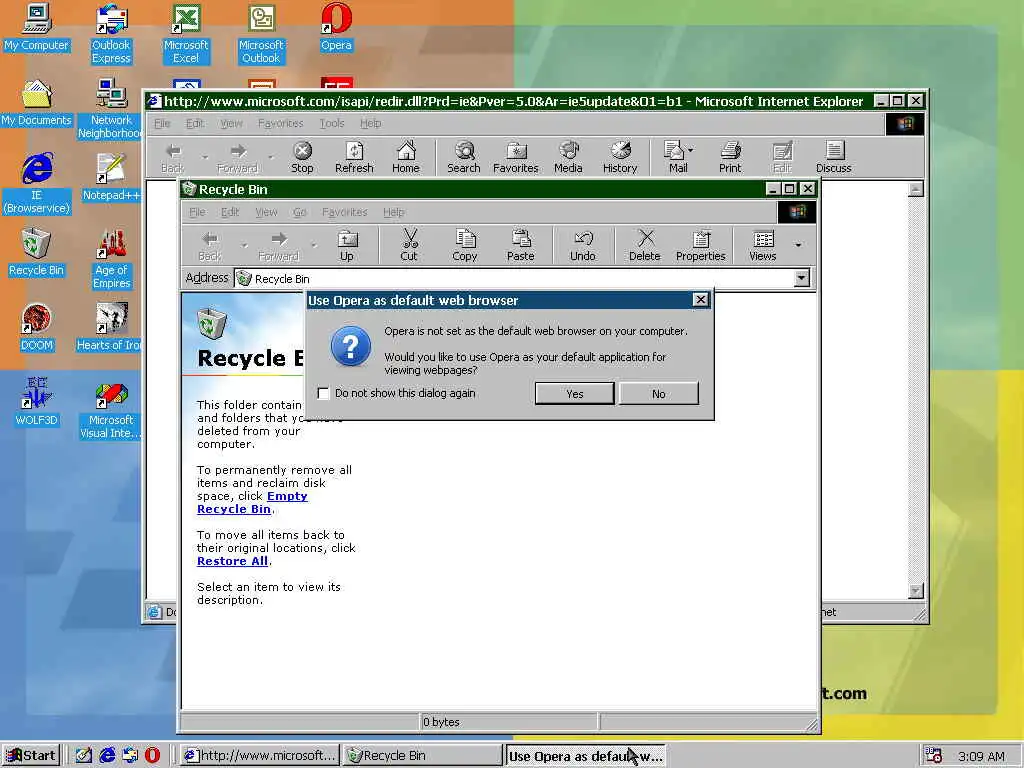Open Favorites pane in Internet Explorer toolbar
Image resolution: width=1024 pixels, height=768 pixels.
(x=516, y=157)
